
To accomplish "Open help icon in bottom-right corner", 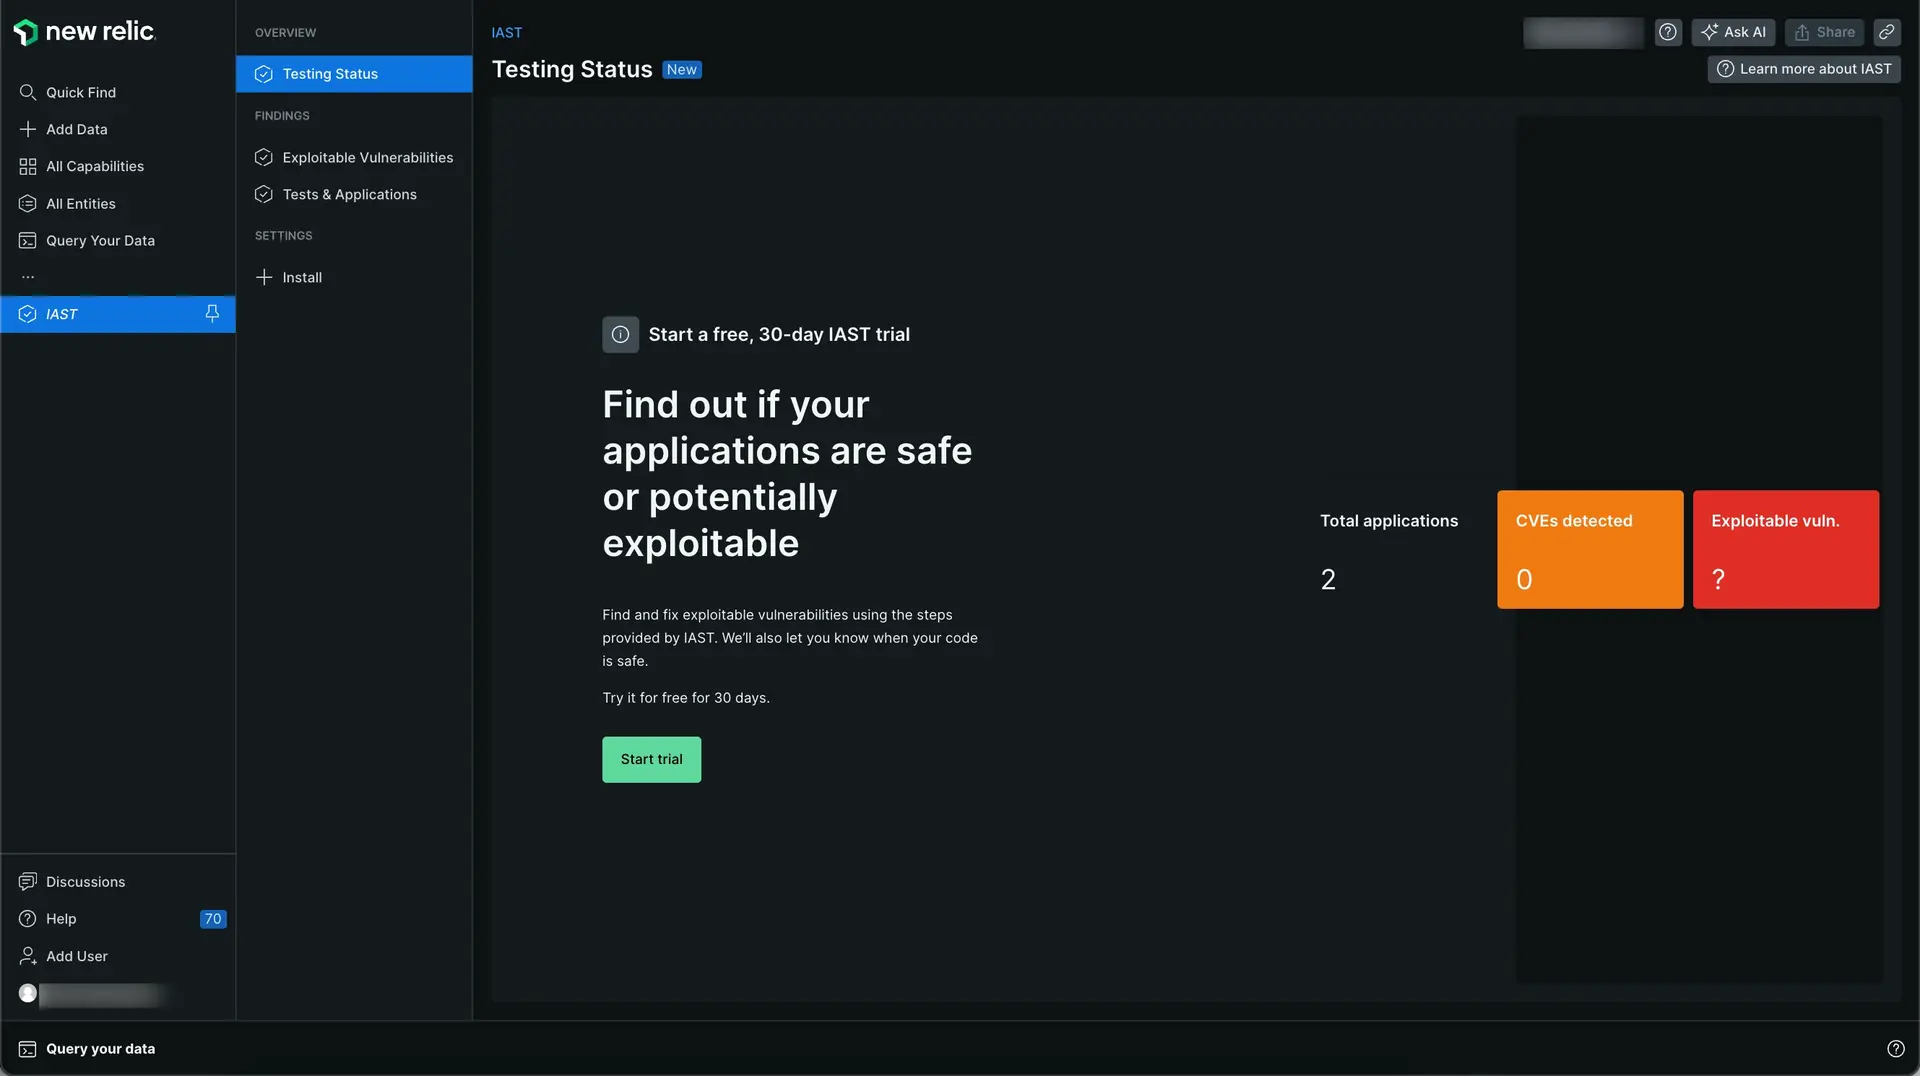I will pos(1895,1049).
